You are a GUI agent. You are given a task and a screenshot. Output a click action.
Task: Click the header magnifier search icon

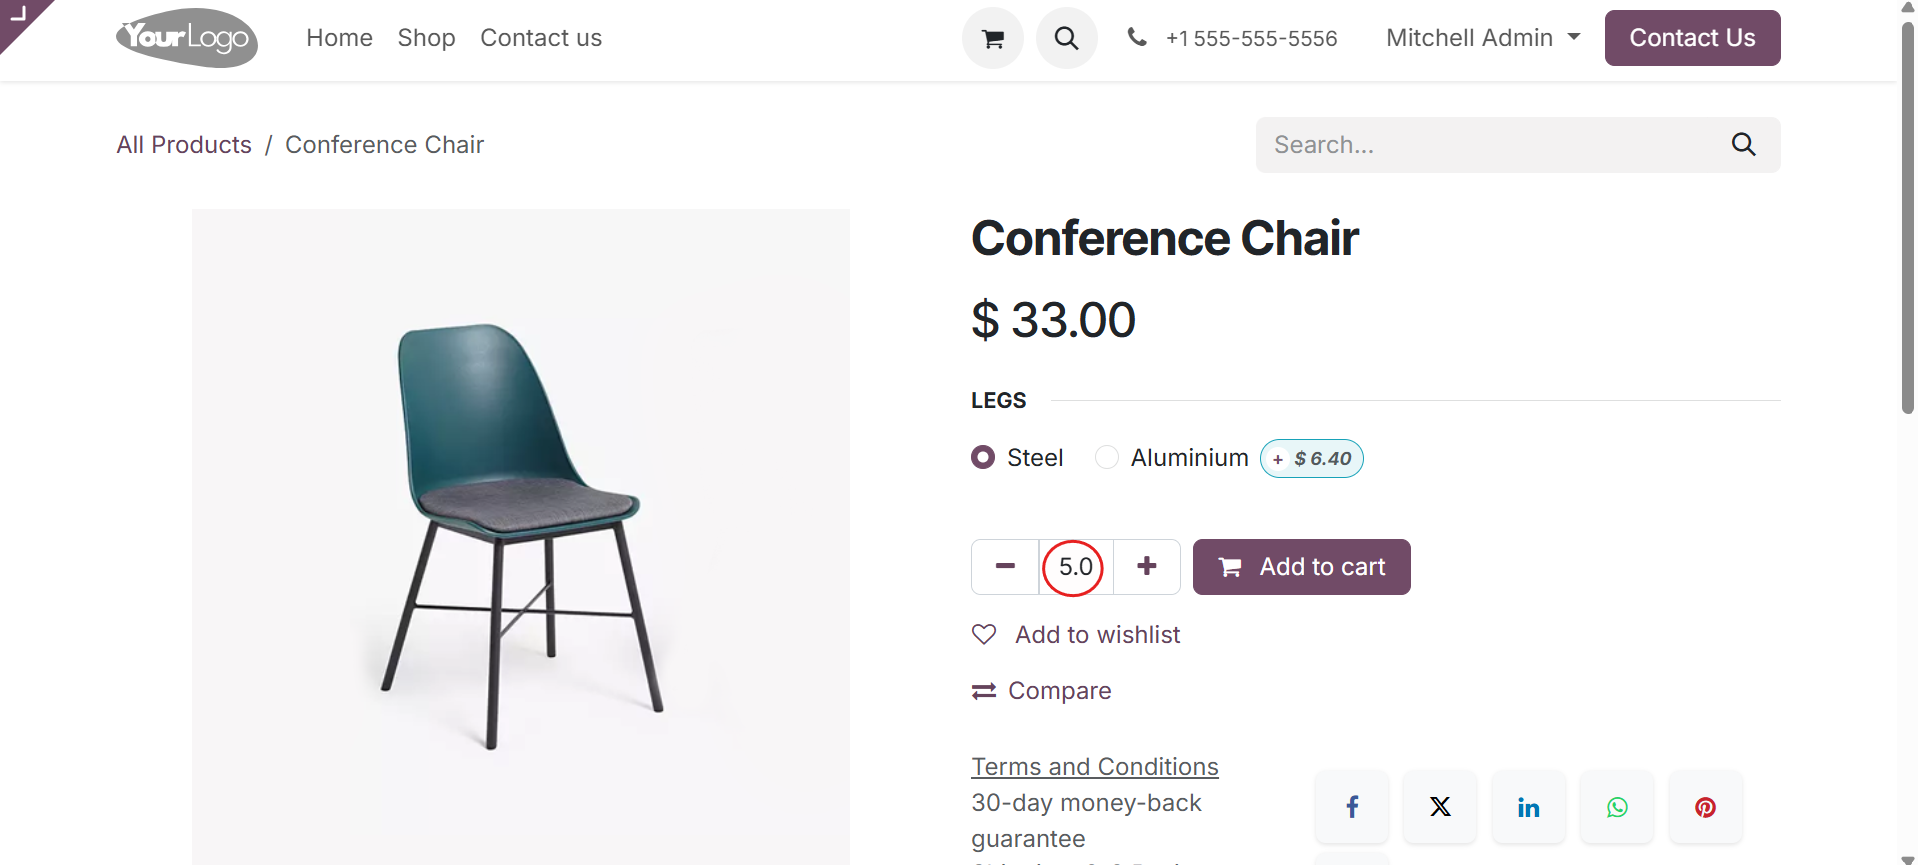[1066, 38]
